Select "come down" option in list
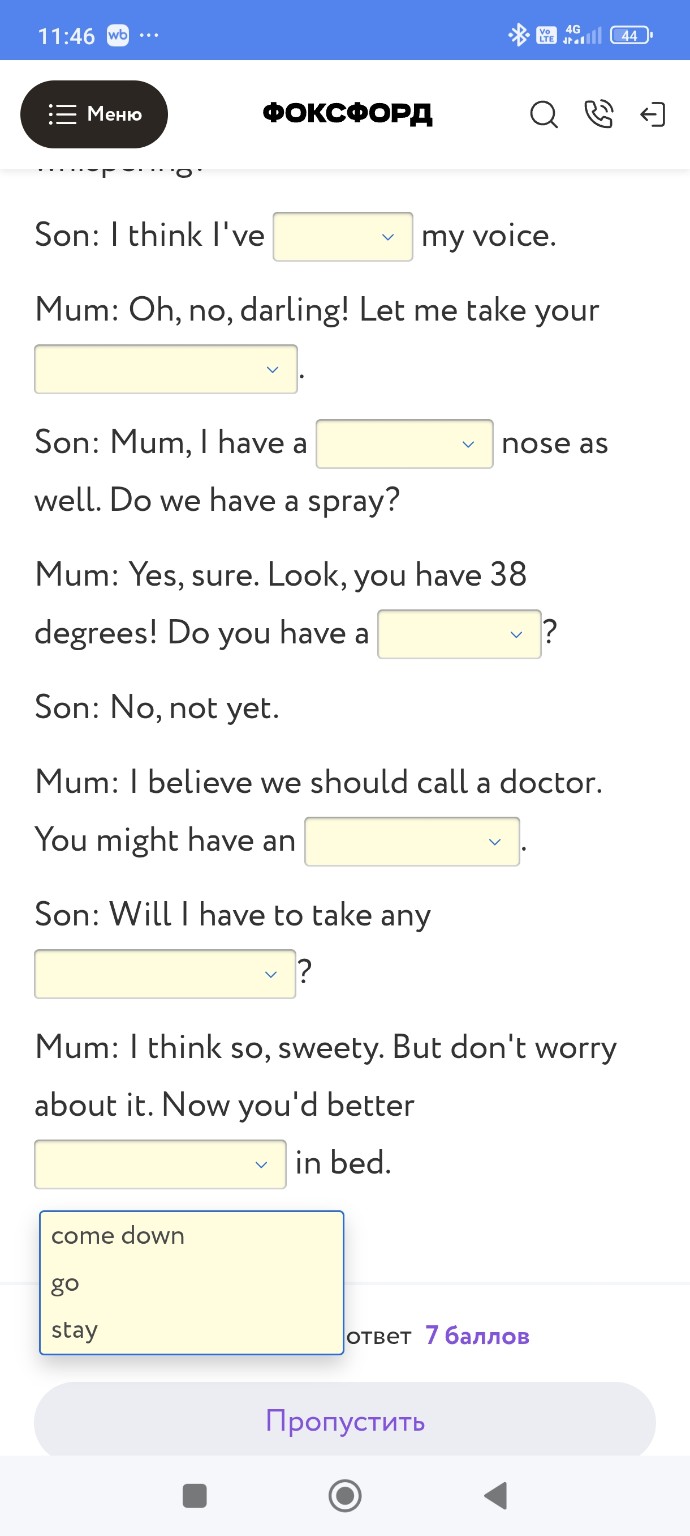The height and width of the screenshot is (1536, 690). 118,1236
